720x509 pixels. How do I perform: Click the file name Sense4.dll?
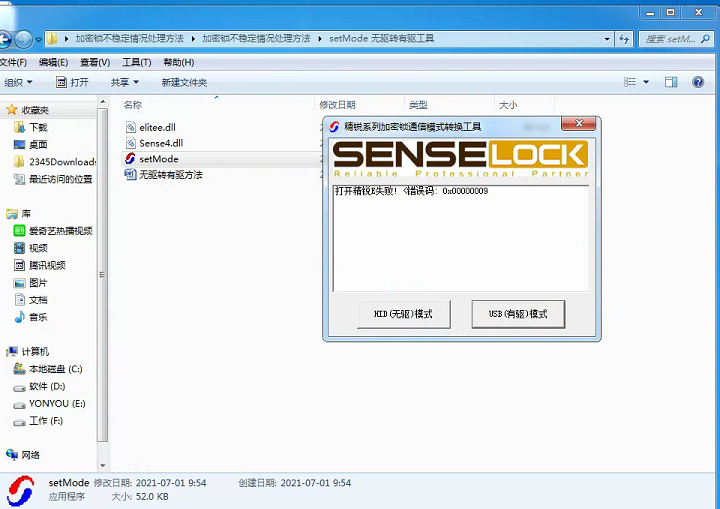[161, 143]
